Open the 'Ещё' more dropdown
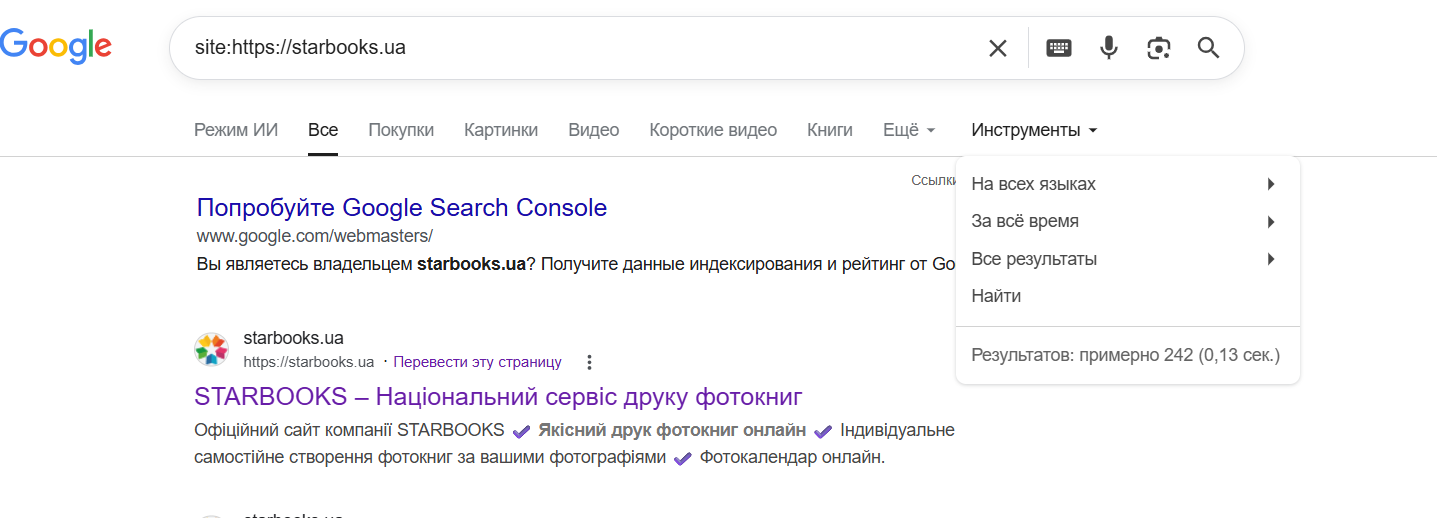 909,130
